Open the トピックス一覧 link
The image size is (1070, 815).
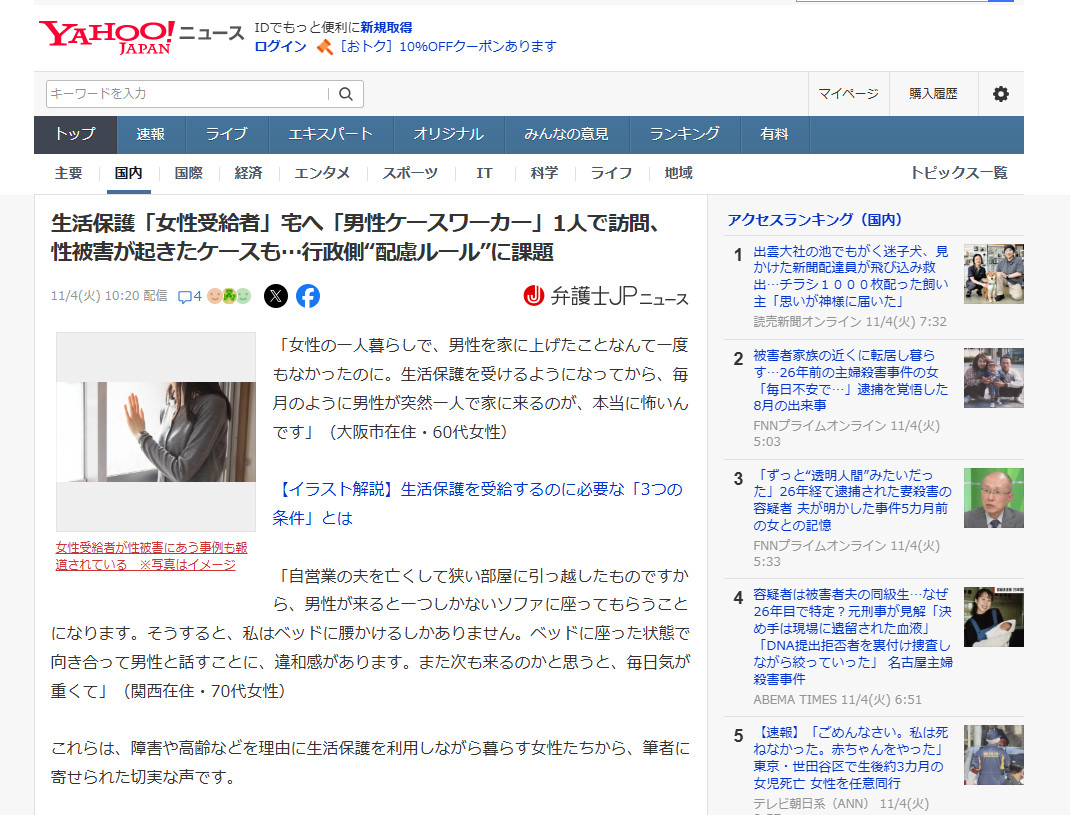point(958,173)
